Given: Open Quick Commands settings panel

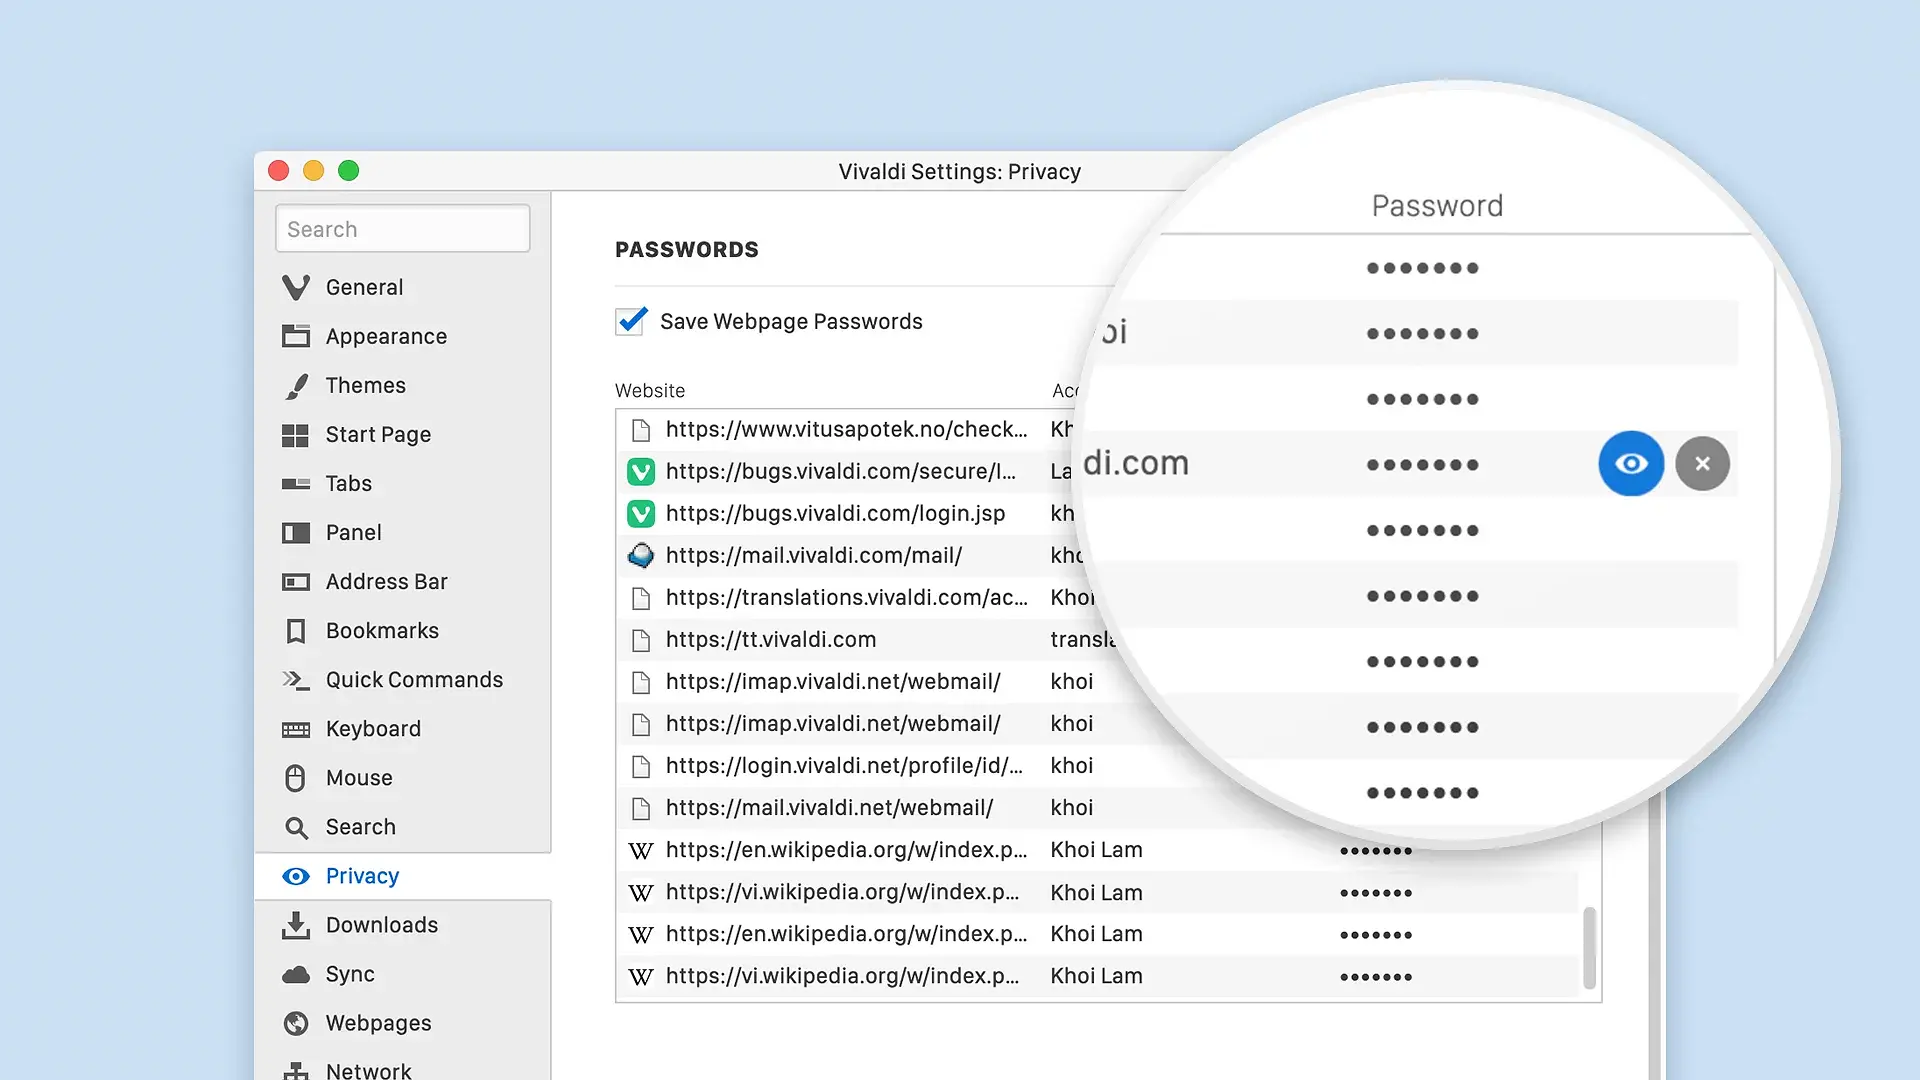Looking at the screenshot, I should click(x=414, y=679).
